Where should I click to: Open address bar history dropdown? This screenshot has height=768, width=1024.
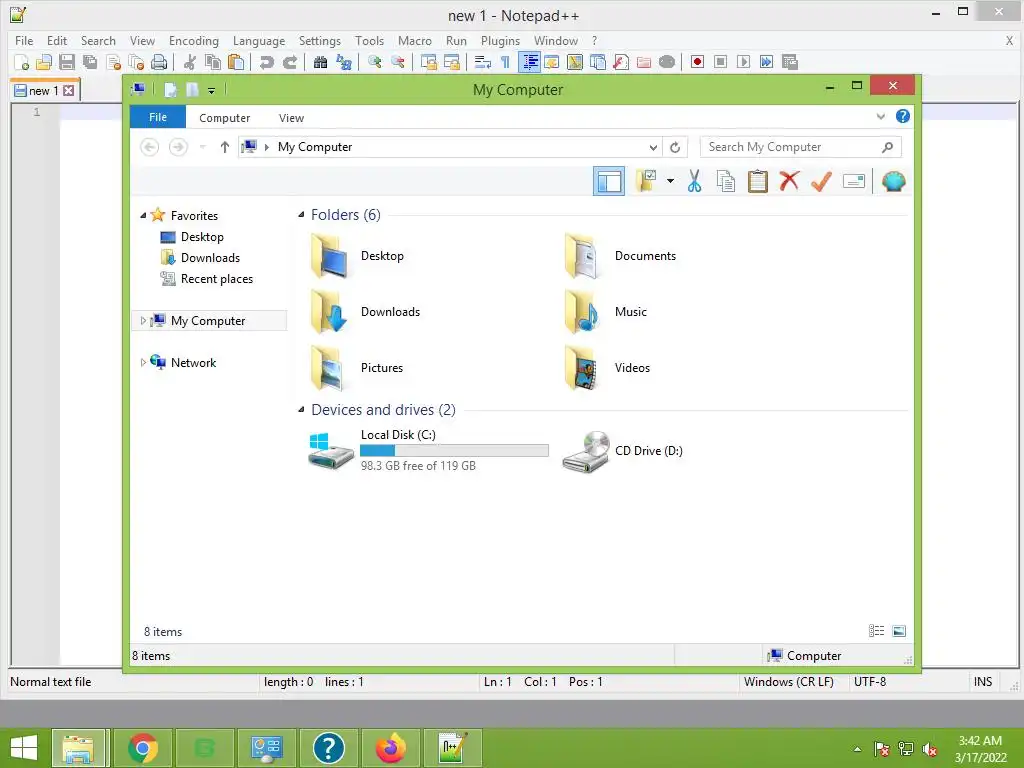tap(653, 147)
